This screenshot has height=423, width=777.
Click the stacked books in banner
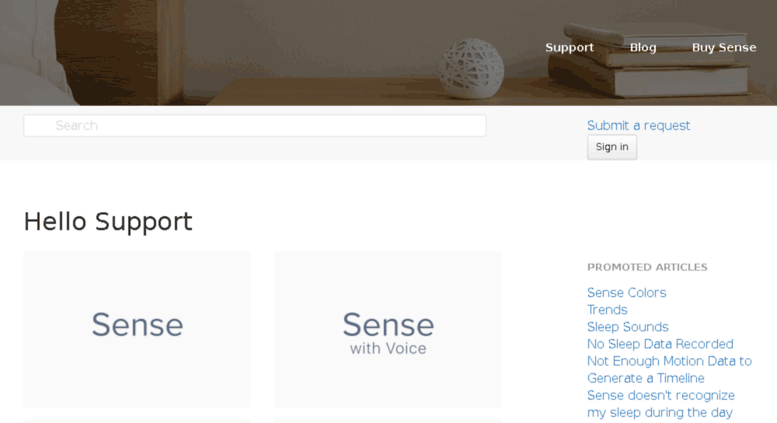coord(654,59)
